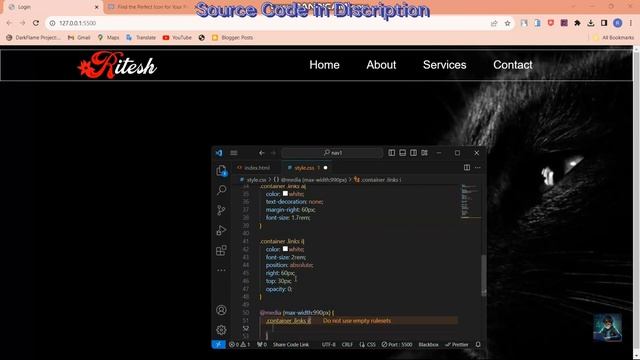Screen dimensions: 640x360
Task: Toggle the Chrome side panel icon
Action: coord(604,23)
